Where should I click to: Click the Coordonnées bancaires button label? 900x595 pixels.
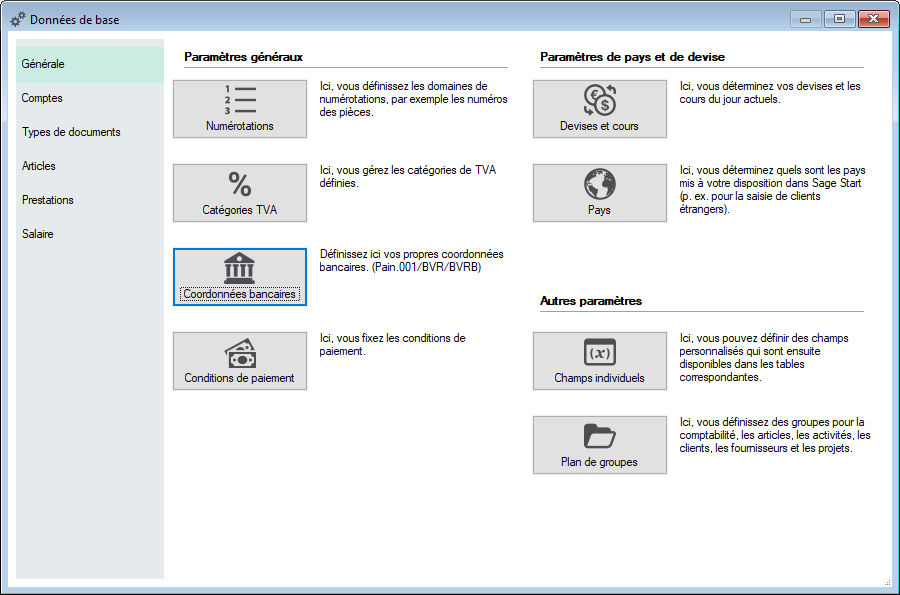(x=239, y=294)
